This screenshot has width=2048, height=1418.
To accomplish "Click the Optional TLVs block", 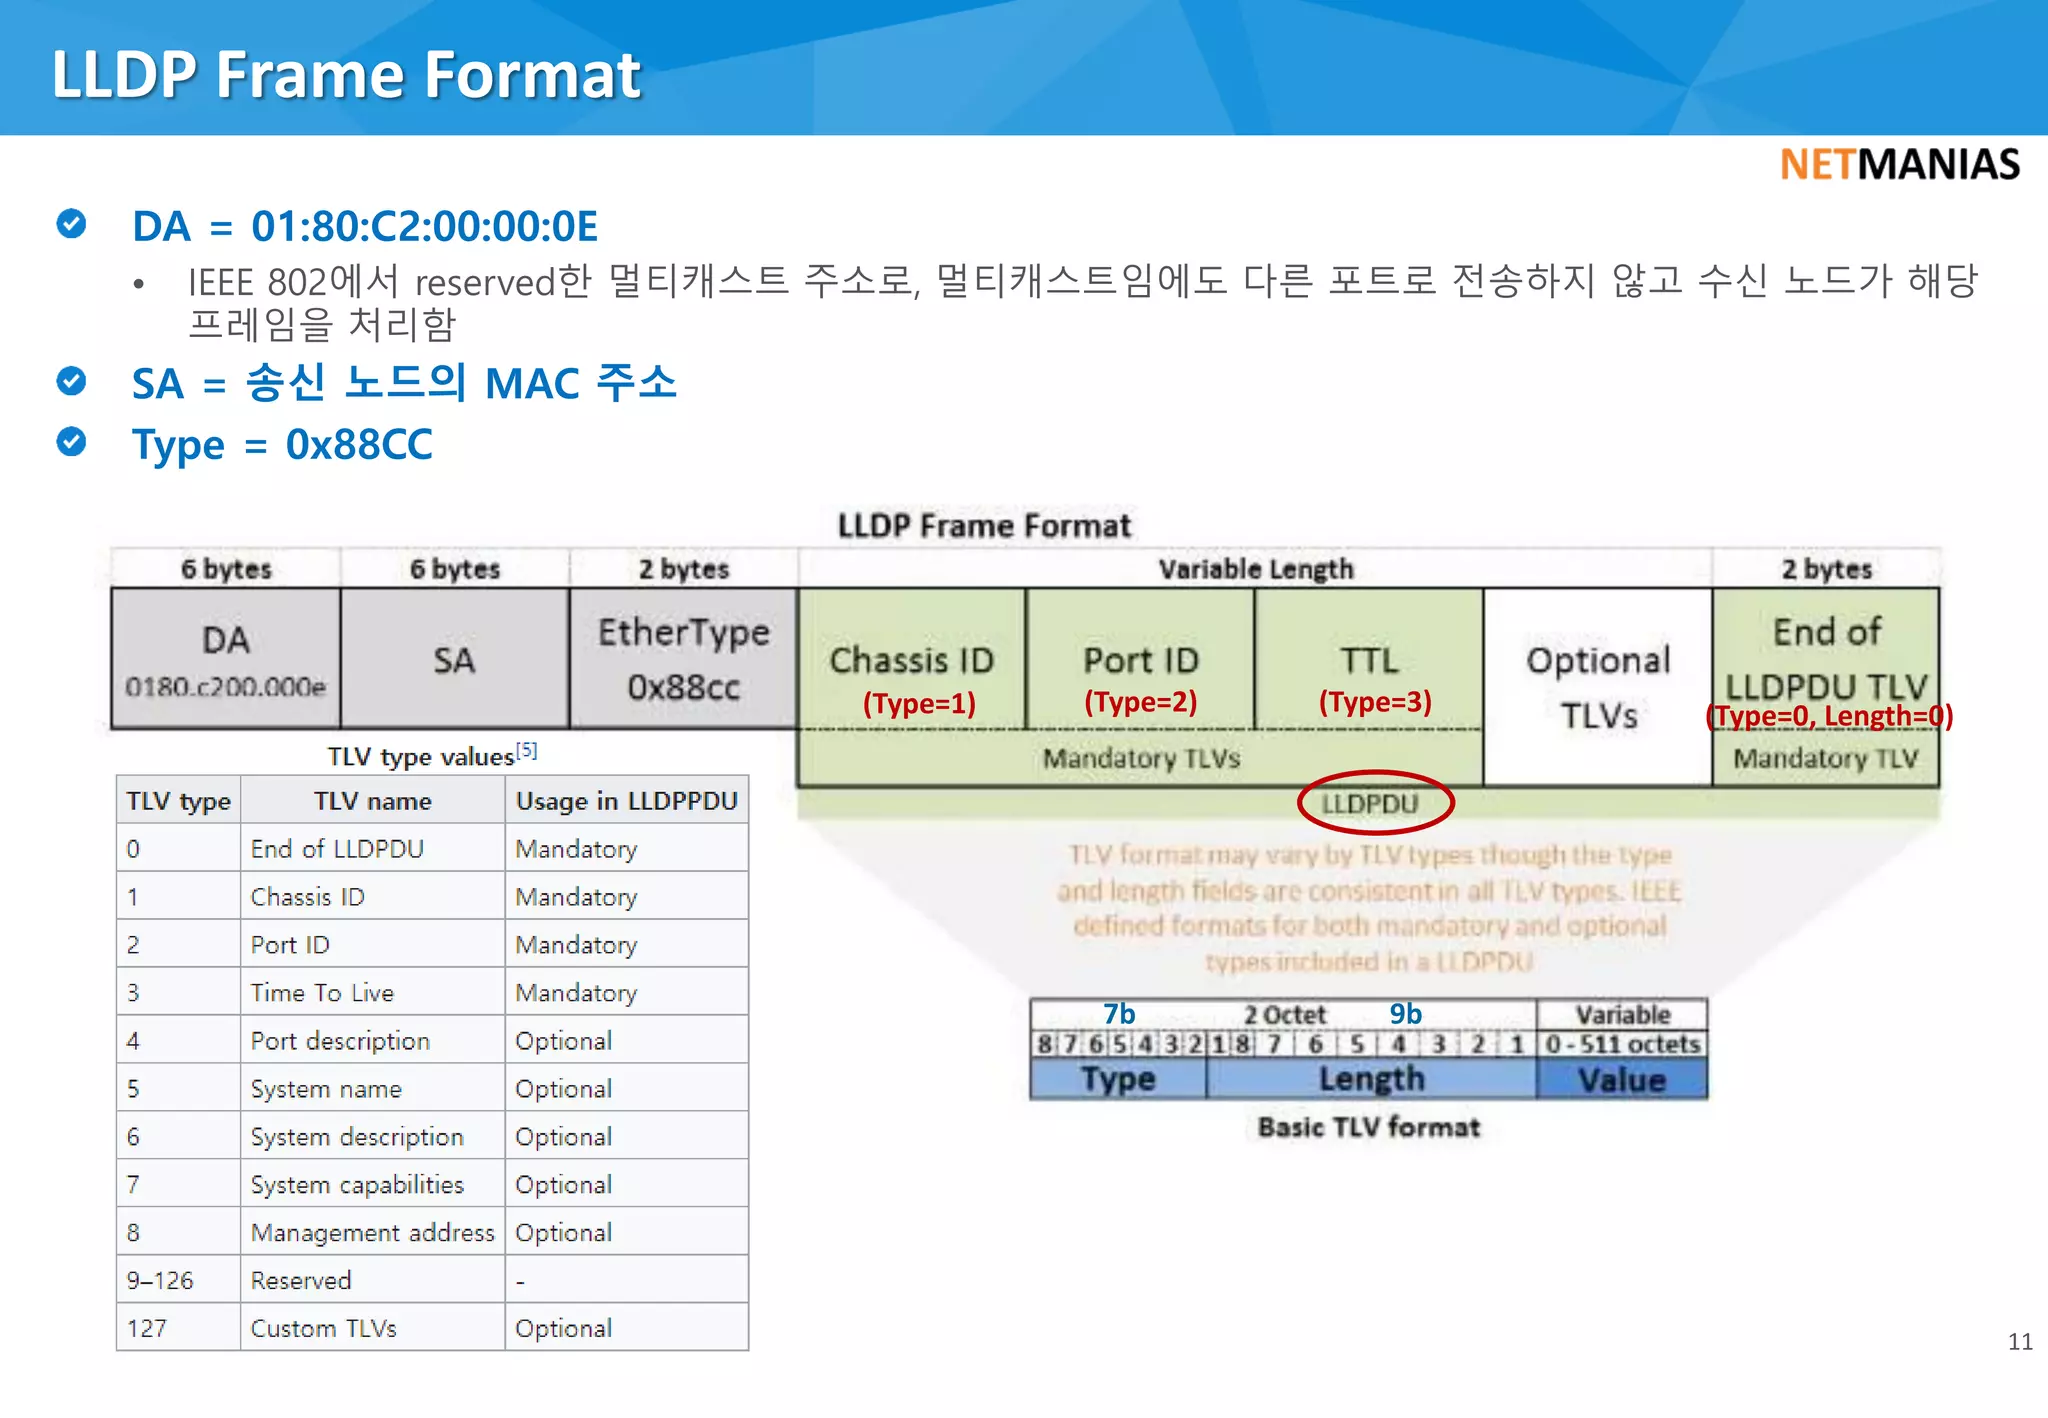I will (x=1598, y=687).
